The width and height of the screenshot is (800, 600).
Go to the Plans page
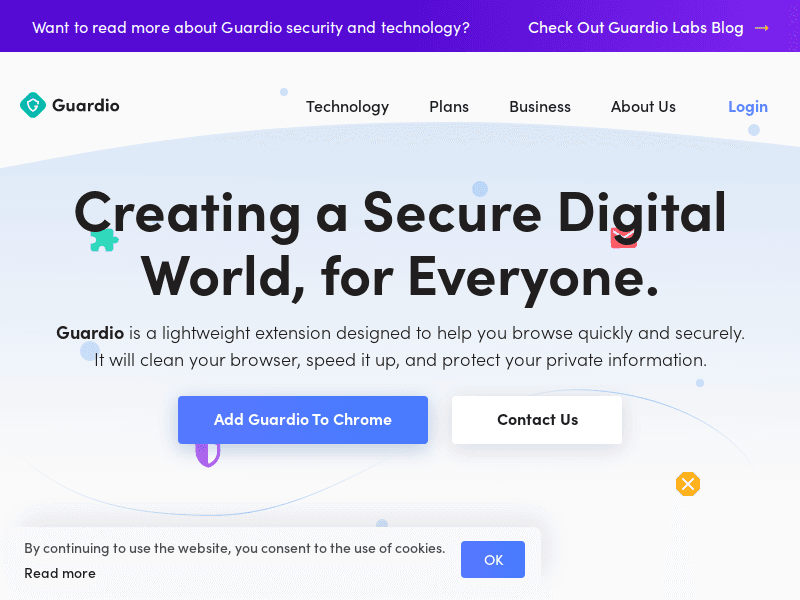click(x=449, y=107)
